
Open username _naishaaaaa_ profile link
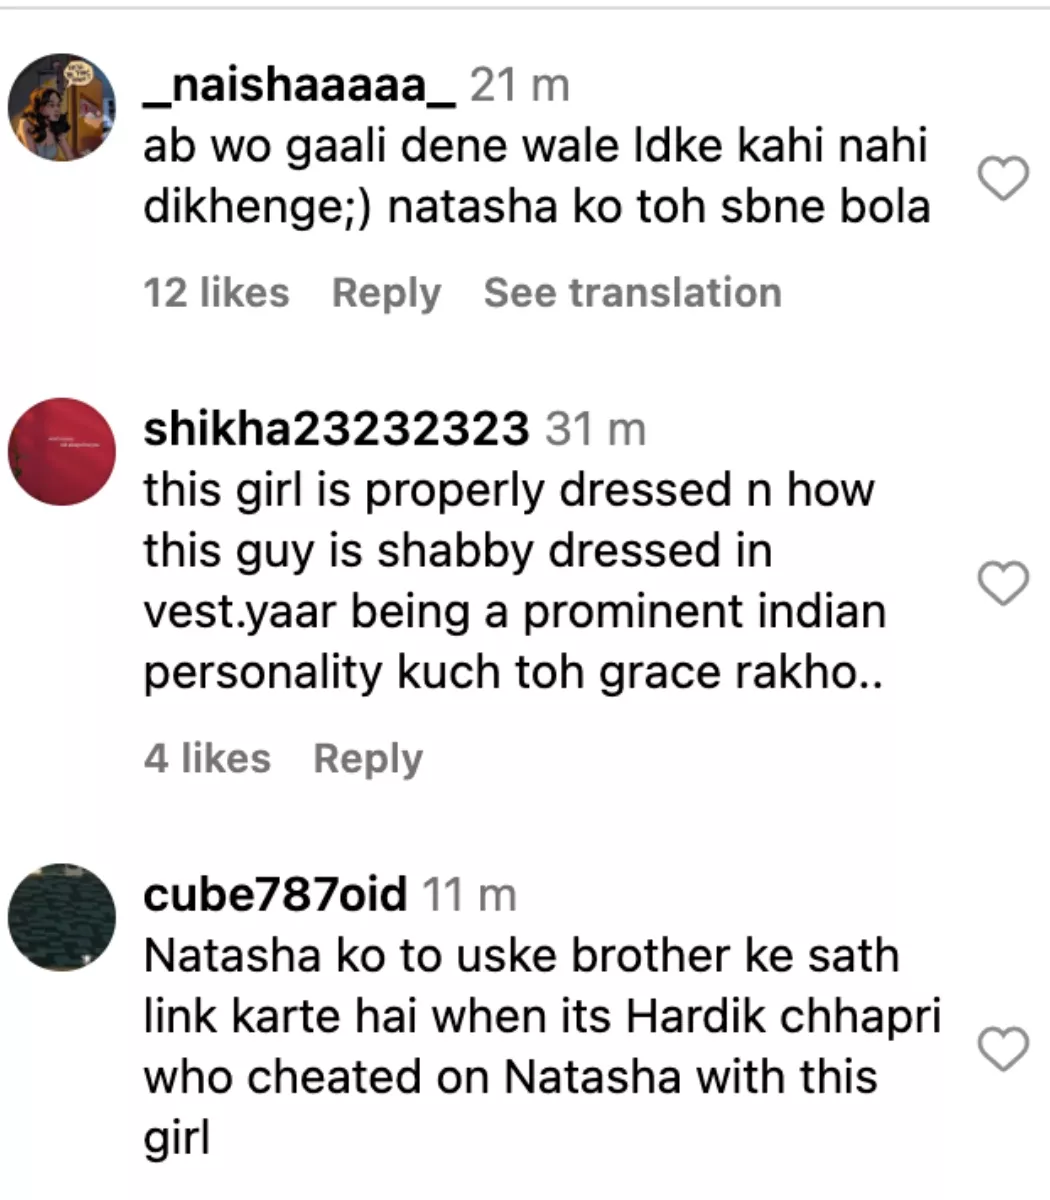300,87
